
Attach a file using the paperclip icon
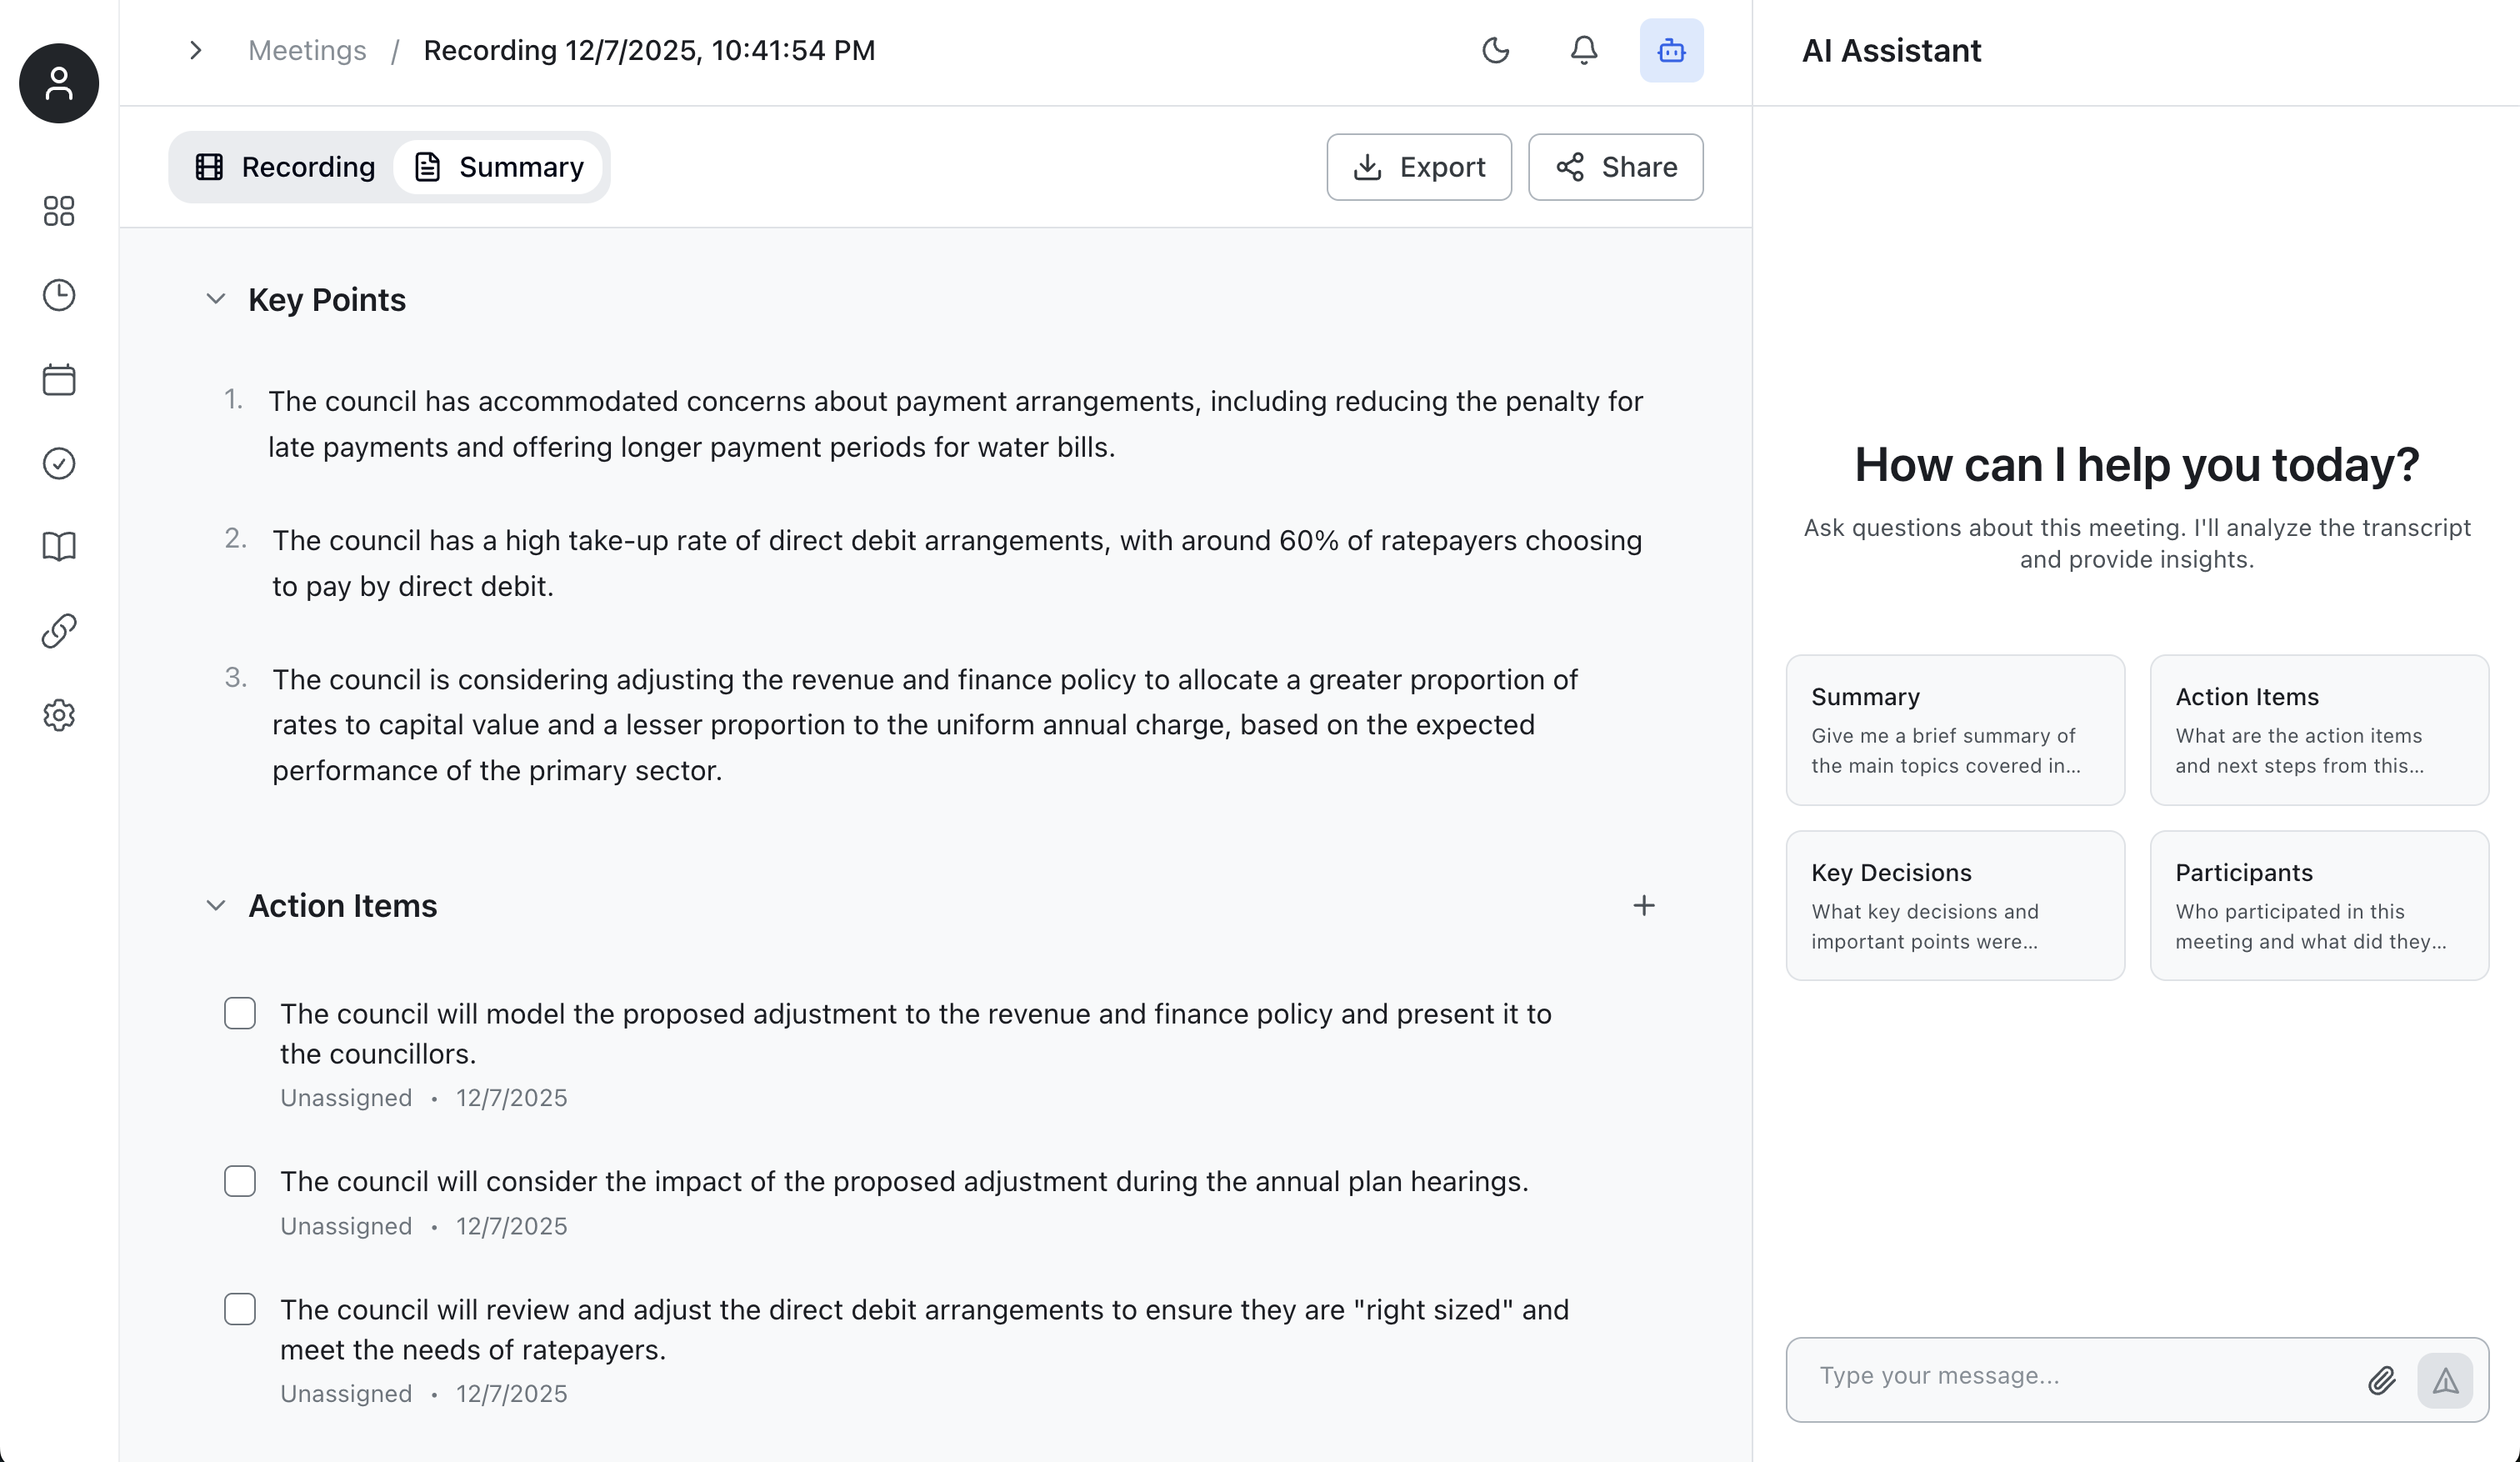tap(2382, 1379)
